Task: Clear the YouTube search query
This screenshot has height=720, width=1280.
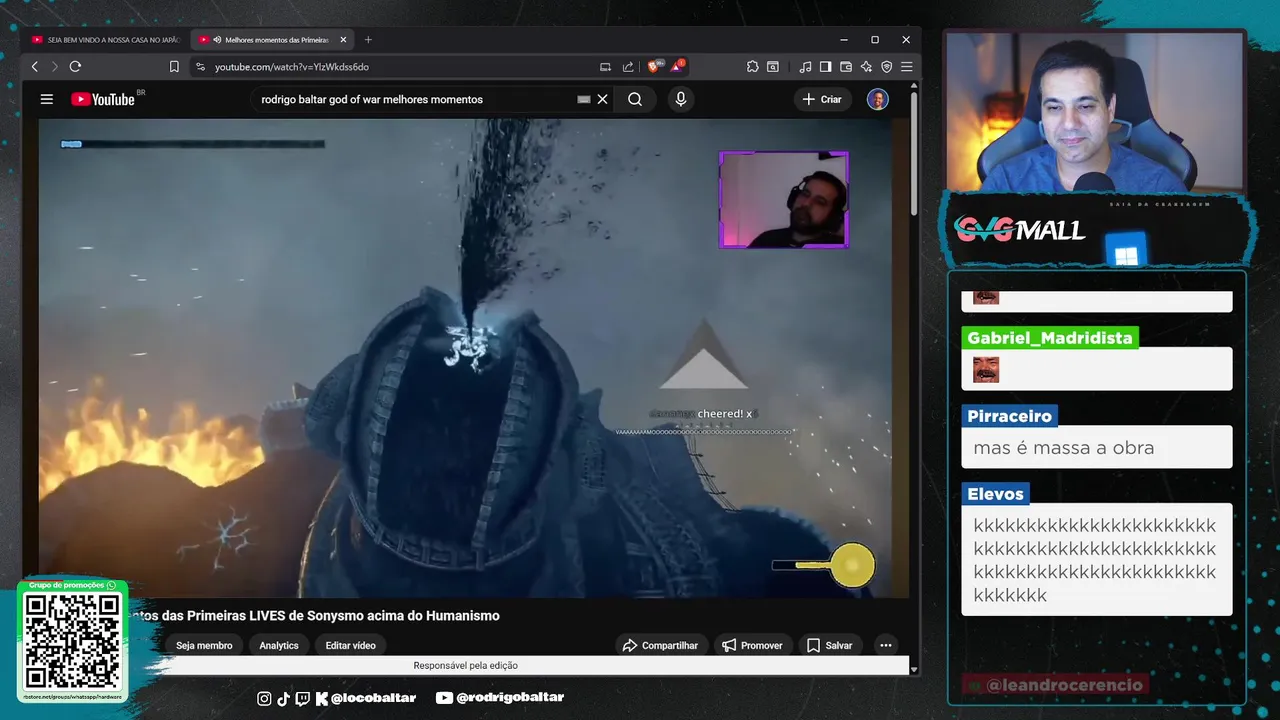Action: coord(603,99)
